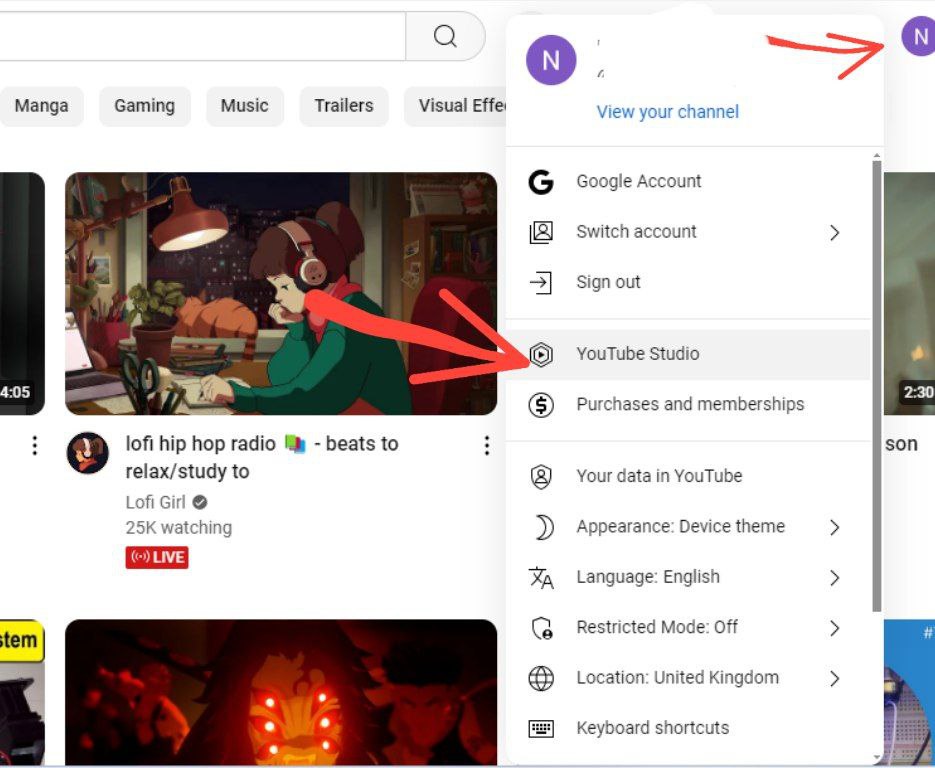Click the Keyboard shortcuts keyboard icon
935x768 pixels.
point(541,729)
